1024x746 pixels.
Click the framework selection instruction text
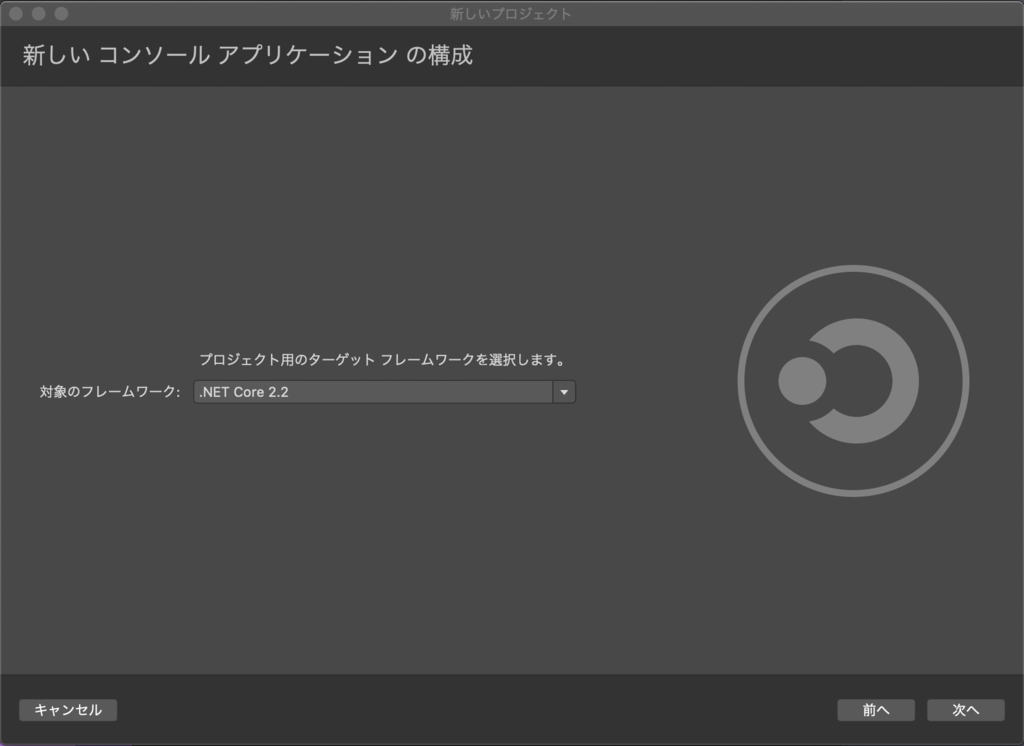tap(384, 358)
